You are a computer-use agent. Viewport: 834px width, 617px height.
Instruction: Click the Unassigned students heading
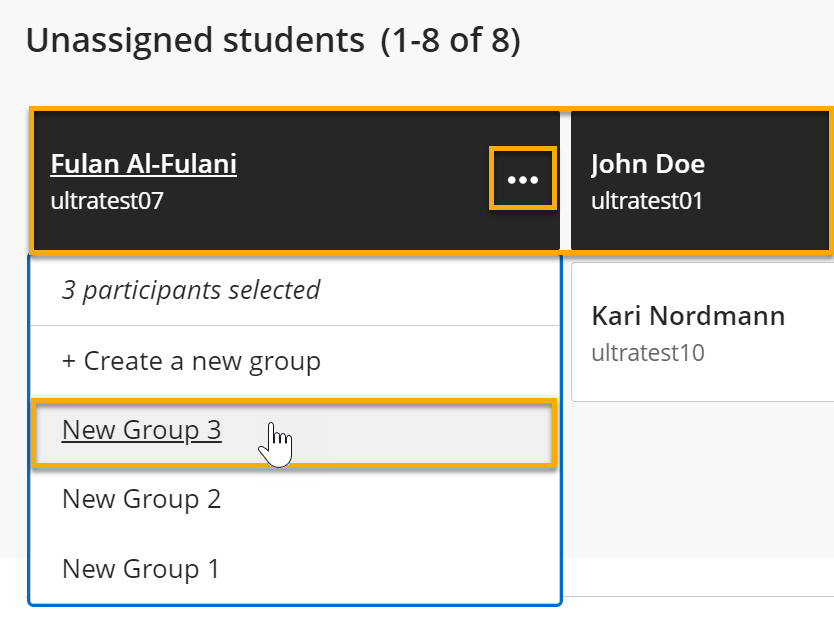coord(195,41)
